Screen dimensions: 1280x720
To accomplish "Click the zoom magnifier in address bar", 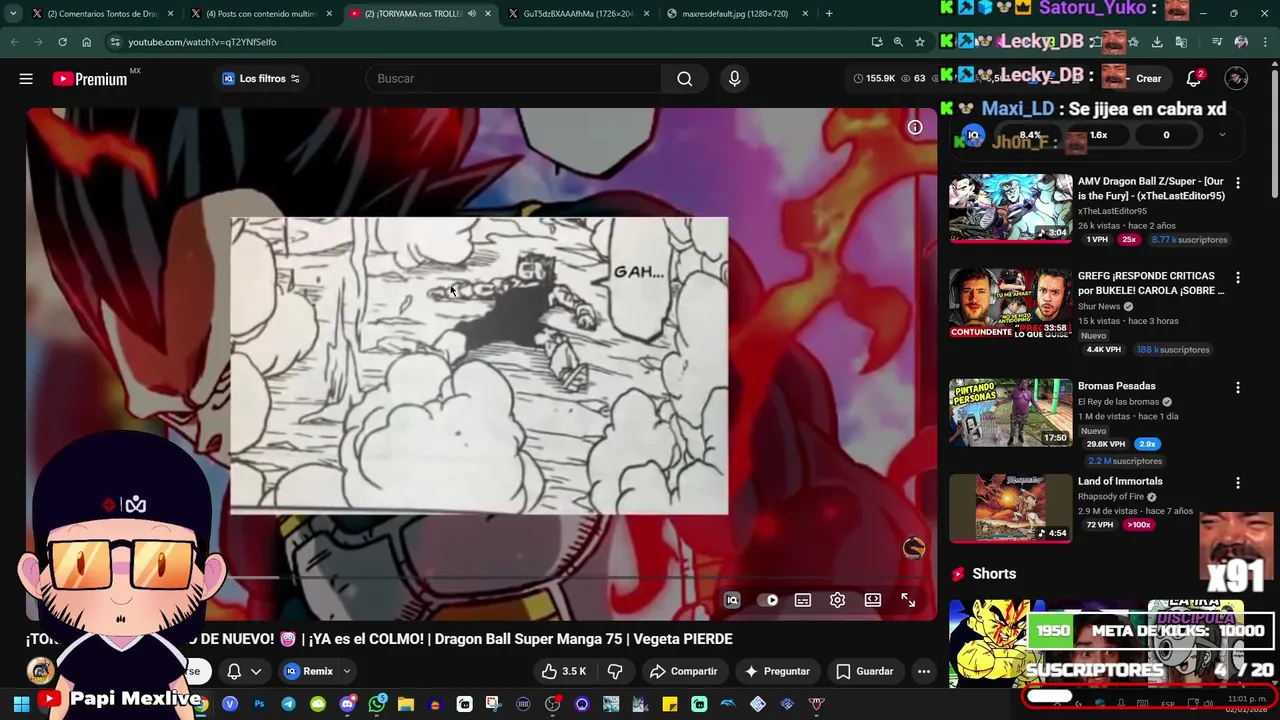I will [x=898, y=42].
